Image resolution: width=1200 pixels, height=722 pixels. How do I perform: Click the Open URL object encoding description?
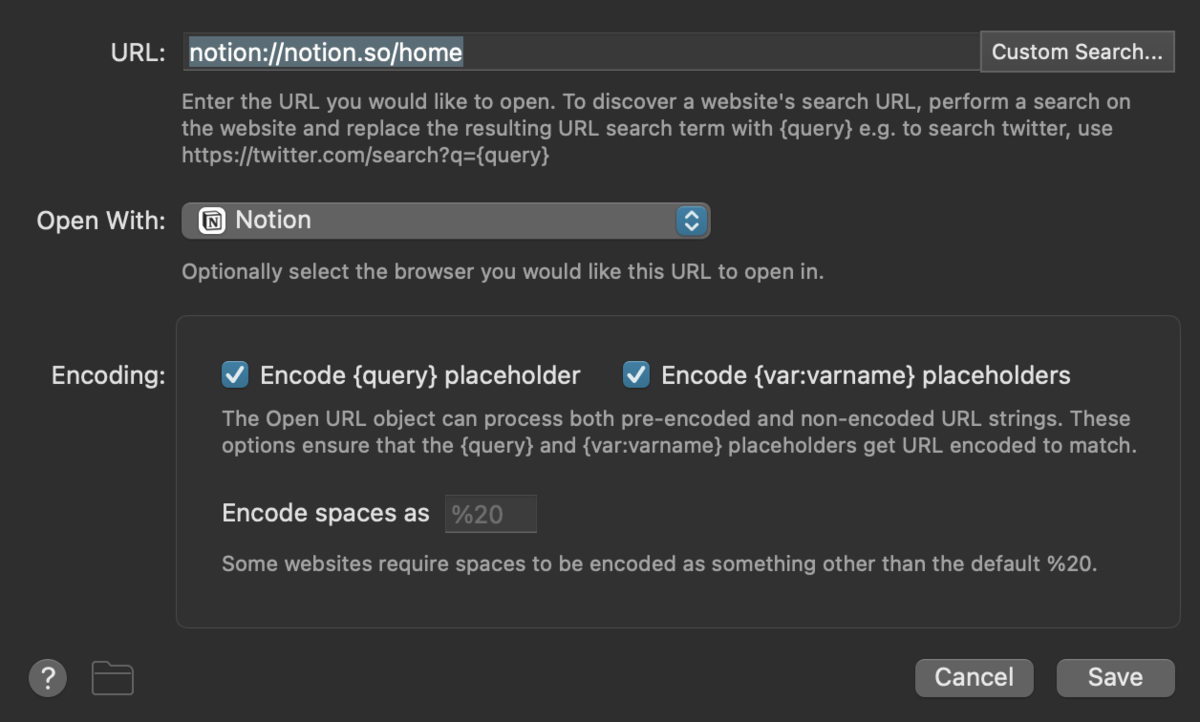point(679,432)
